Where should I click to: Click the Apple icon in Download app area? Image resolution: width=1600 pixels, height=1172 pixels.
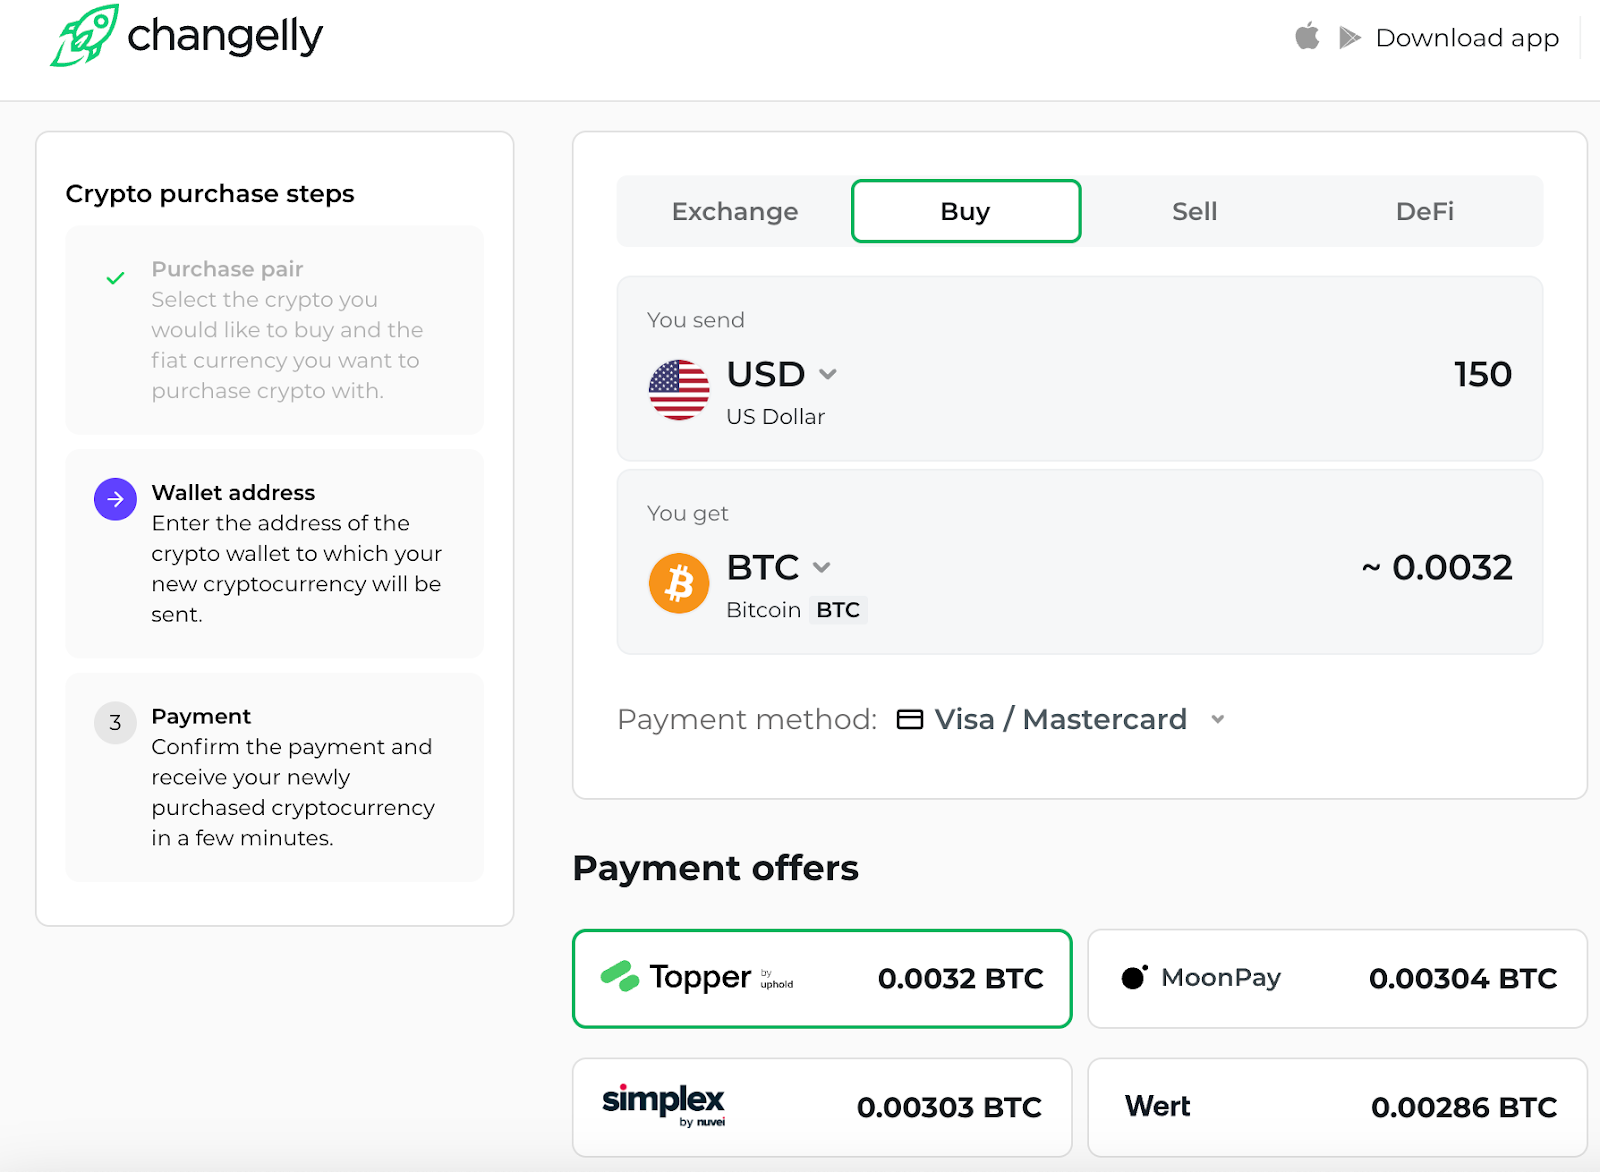click(x=1306, y=37)
